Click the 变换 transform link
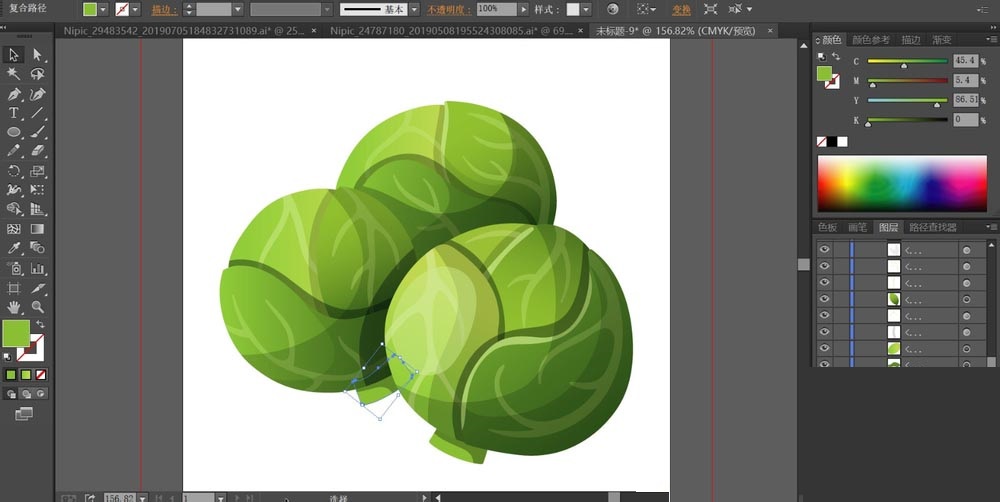This screenshot has height=502, width=1000. click(x=681, y=9)
